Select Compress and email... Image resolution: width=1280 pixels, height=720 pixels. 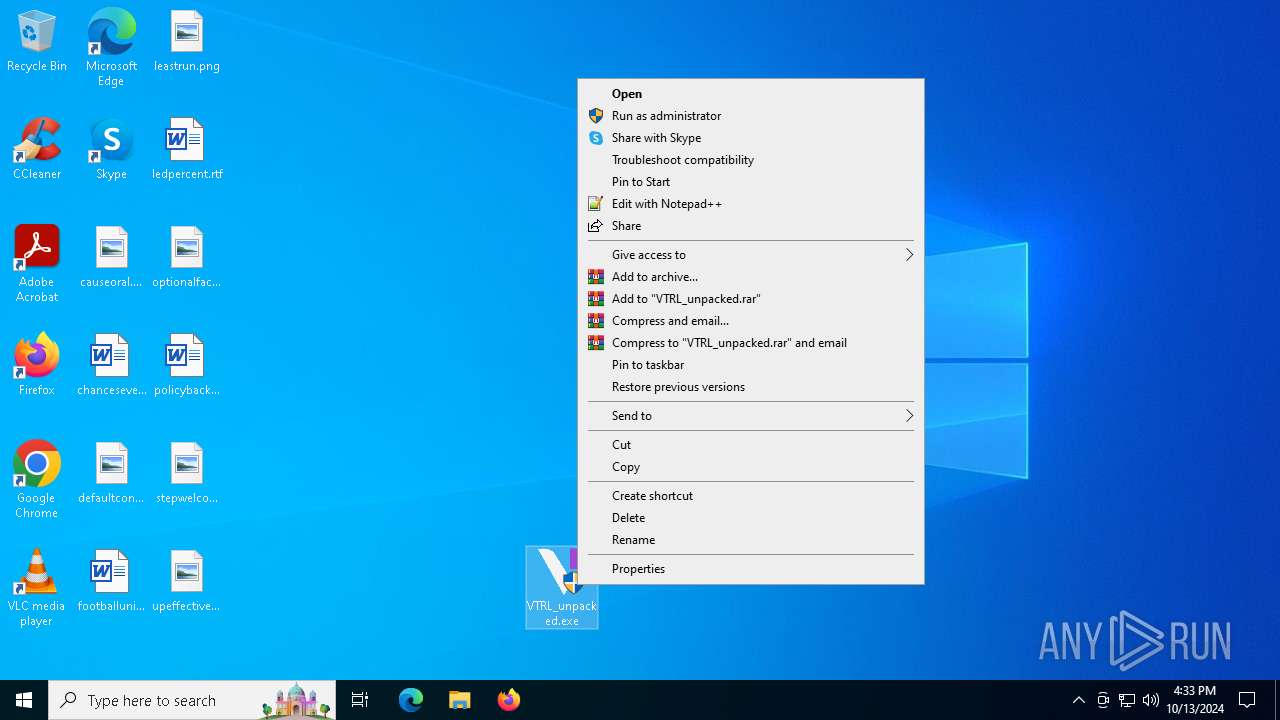(751, 321)
